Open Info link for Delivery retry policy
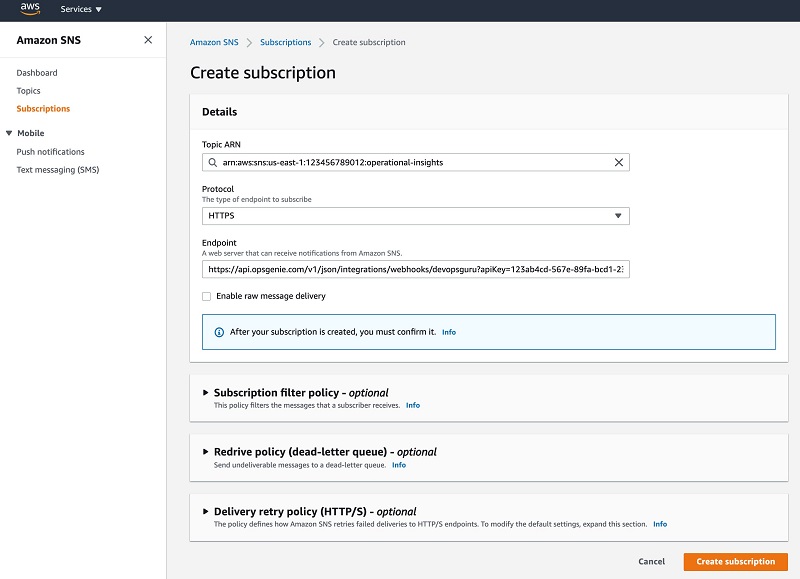The height and width of the screenshot is (579, 800). coord(660,524)
